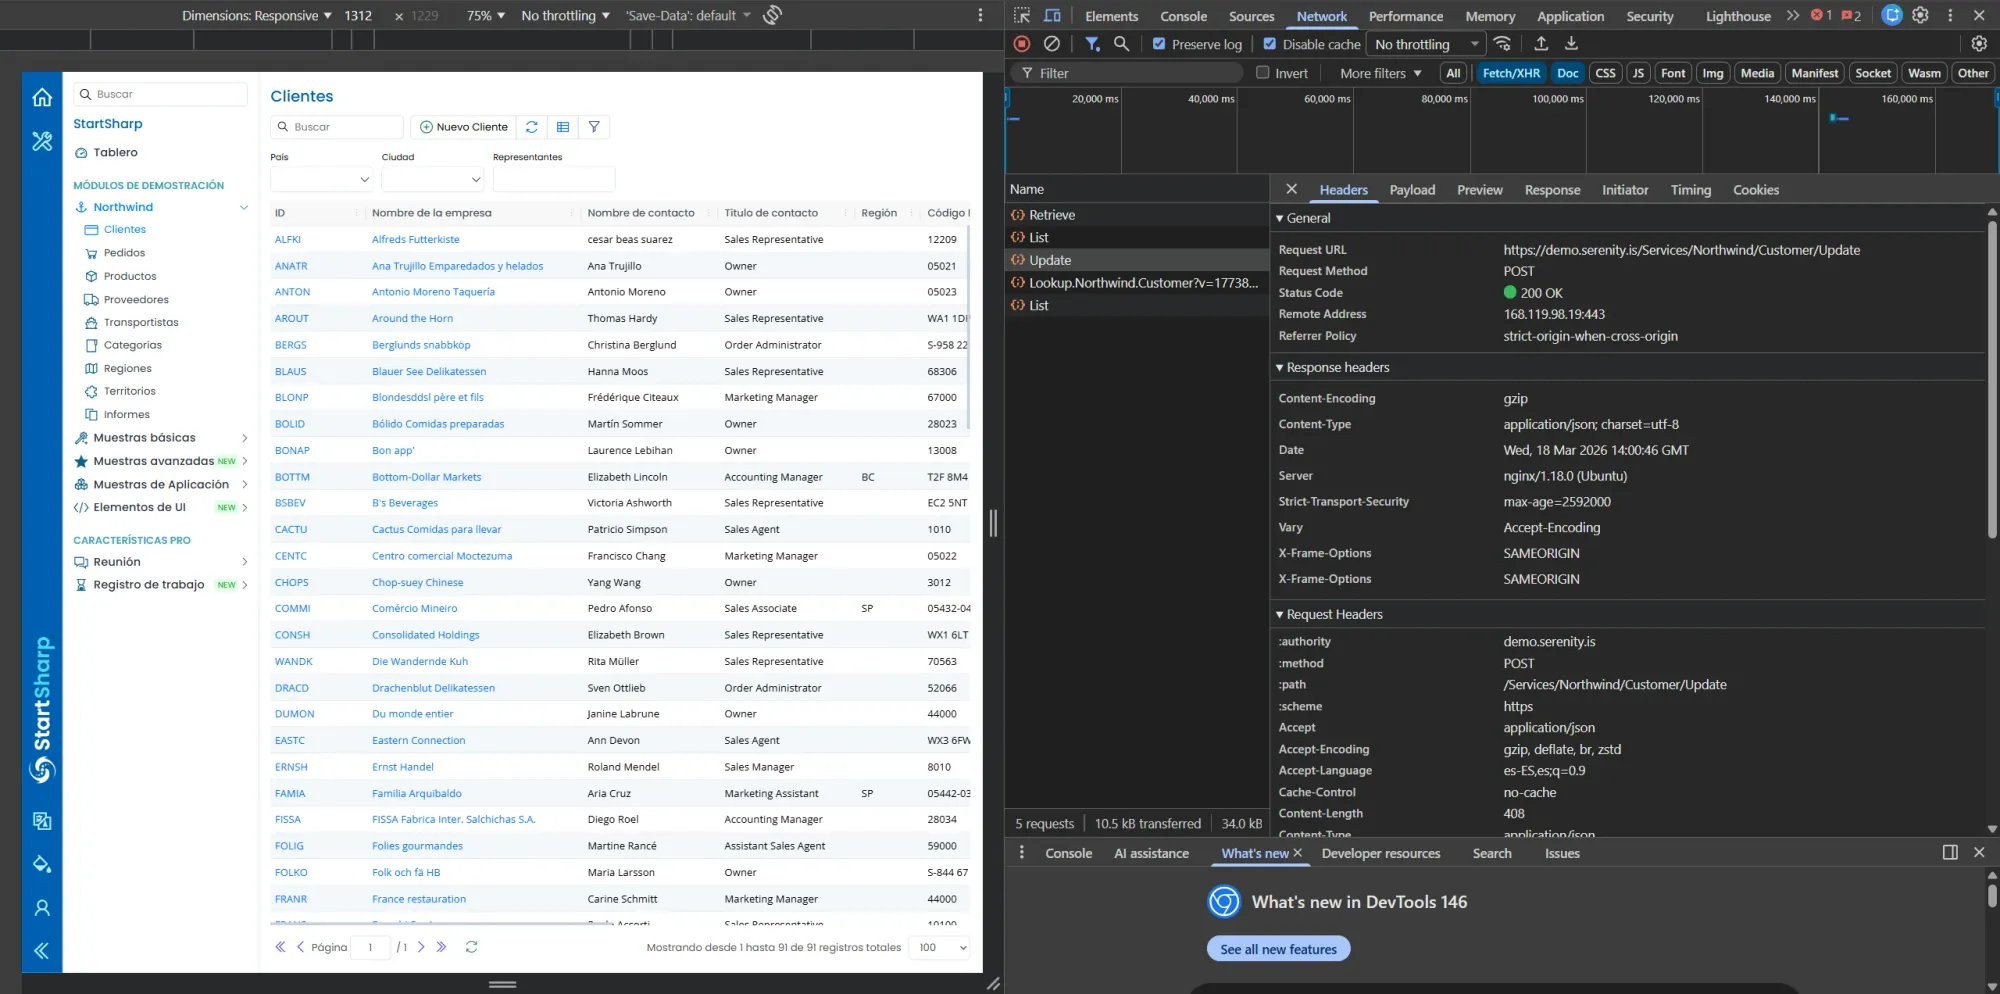Refresh the Clientes grid
This screenshot has height=994, width=2000.
(531, 127)
